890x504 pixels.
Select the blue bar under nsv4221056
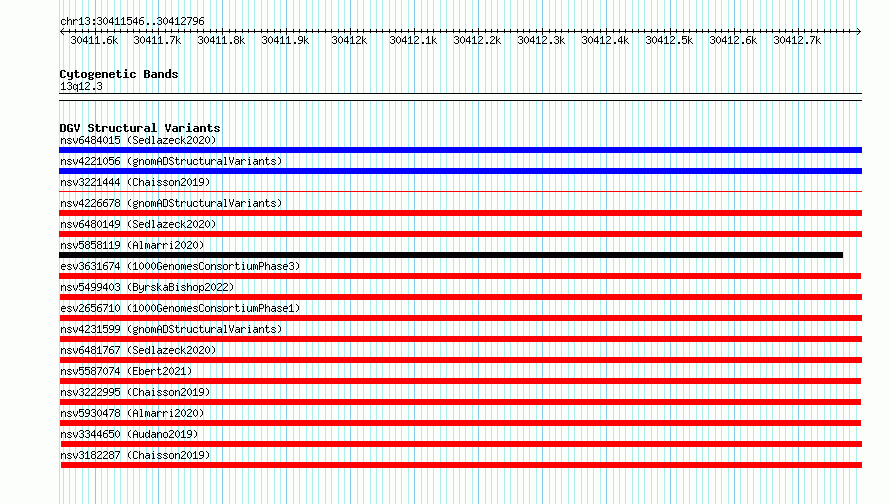tap(460, 171)
